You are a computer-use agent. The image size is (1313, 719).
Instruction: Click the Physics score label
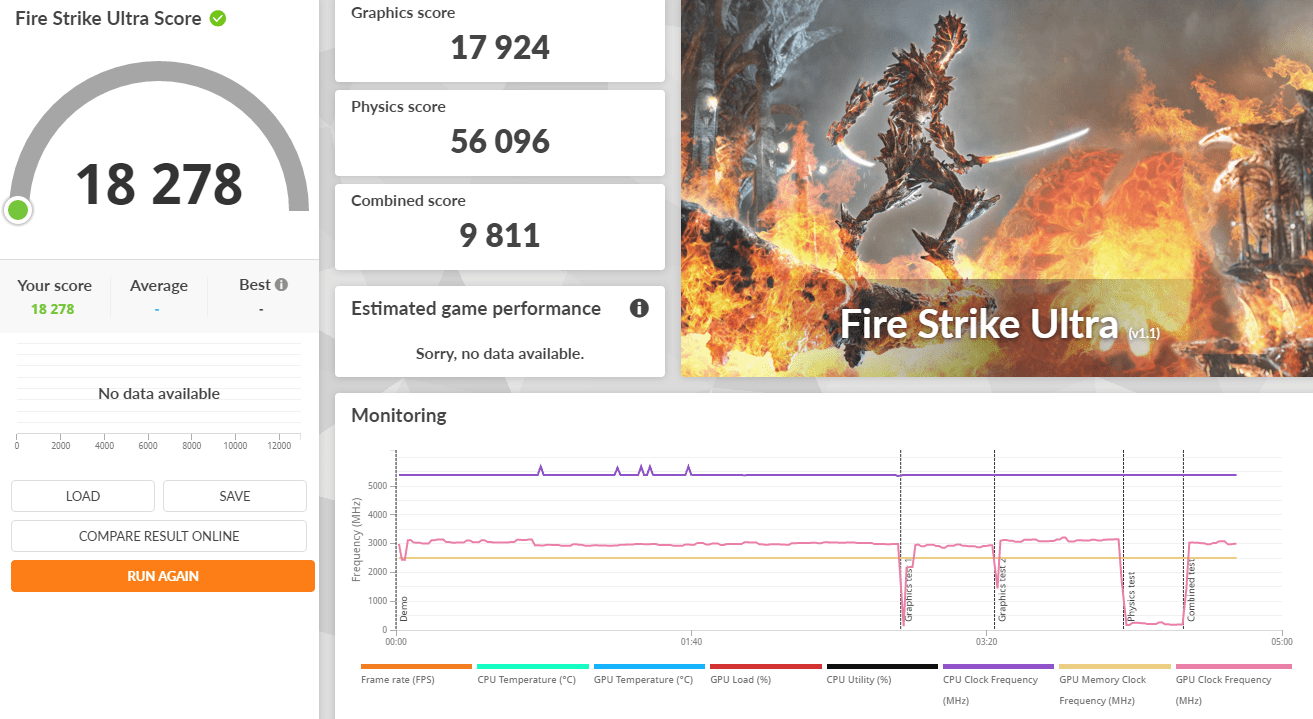tap(398, 107)
